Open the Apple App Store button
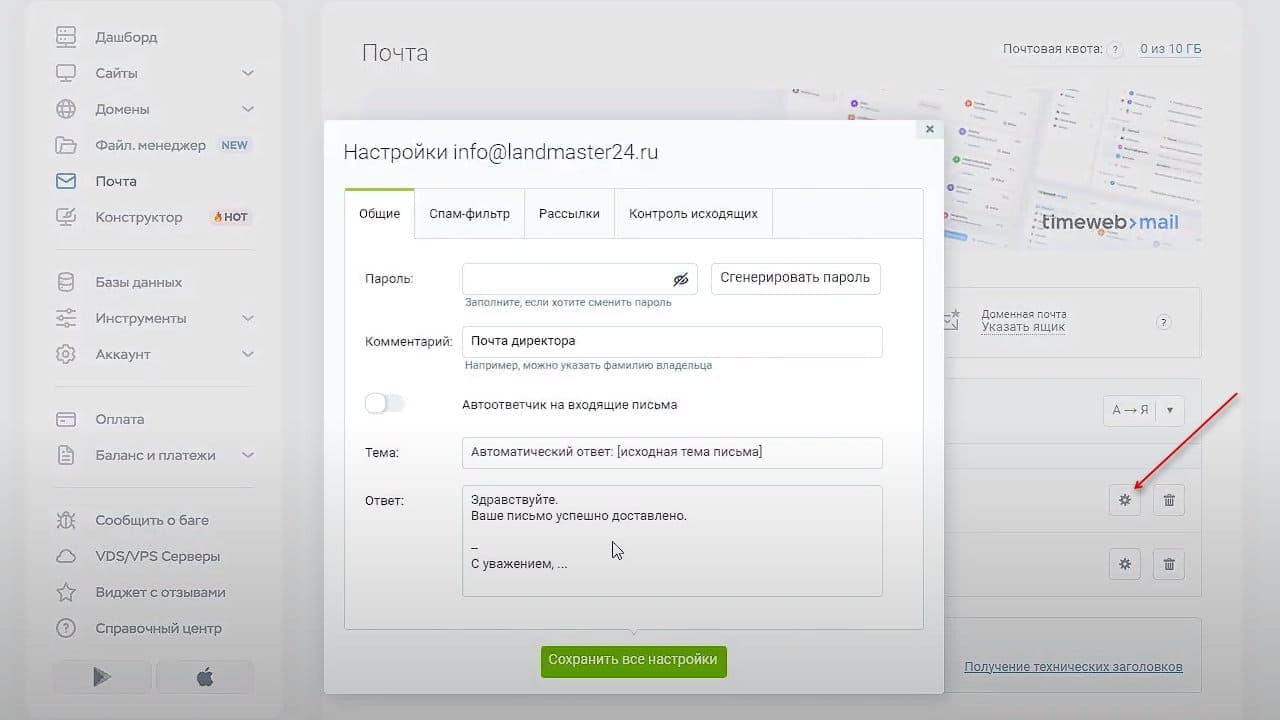Screen dimensions: 1280x720 [x=205, y=677]
